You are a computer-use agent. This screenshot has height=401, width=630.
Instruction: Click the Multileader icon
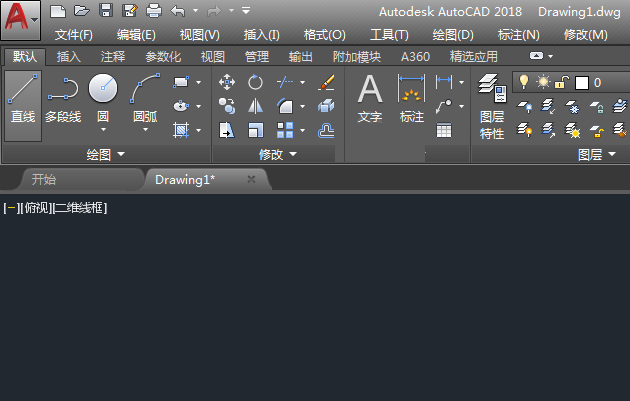[x=444, y=106]
